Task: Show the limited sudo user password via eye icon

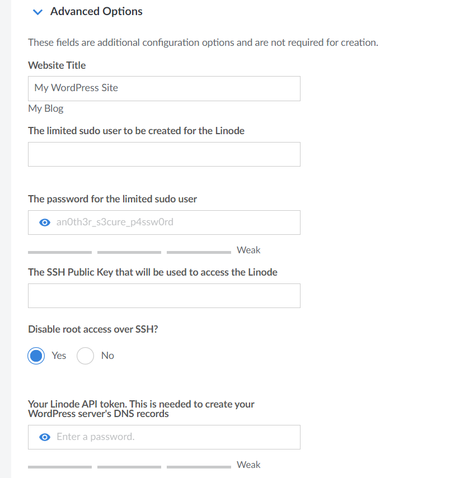Action: pos(45,222)
